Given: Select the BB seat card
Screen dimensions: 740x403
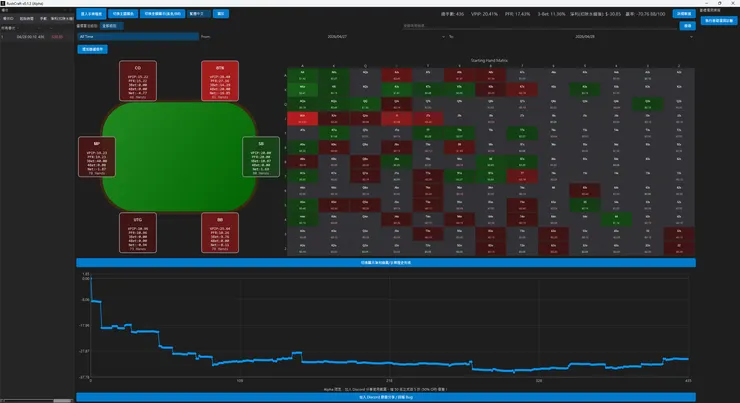Looking at the screenshot, I should tap(220, 233).
